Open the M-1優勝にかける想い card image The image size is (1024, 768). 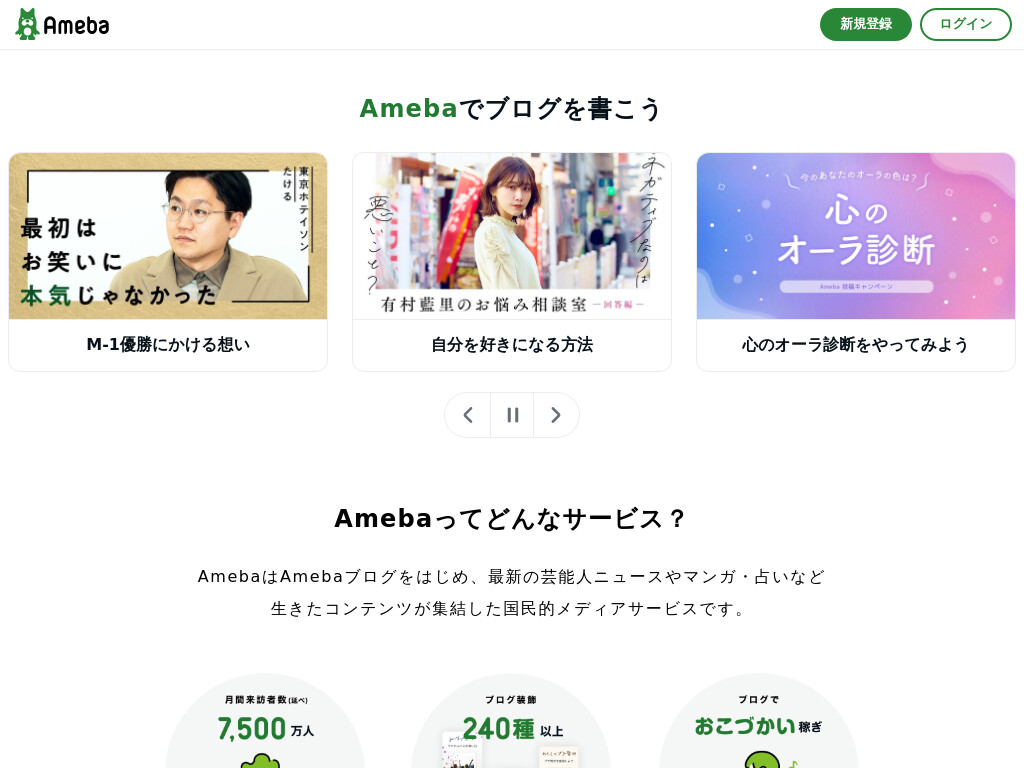[168, 236]
